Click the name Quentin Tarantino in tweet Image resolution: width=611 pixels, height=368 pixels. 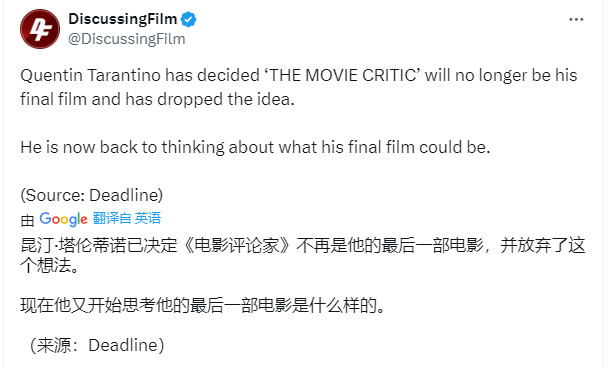pyautogui.click(x=90, y=75)
